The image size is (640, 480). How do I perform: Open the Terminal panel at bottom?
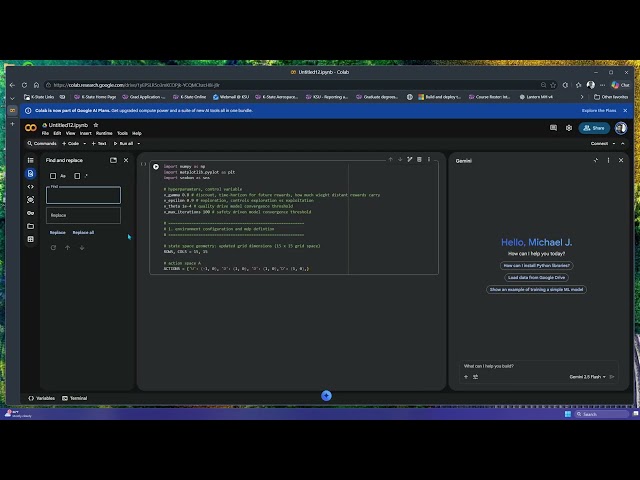pyautogui.click(x=75, y=398)
